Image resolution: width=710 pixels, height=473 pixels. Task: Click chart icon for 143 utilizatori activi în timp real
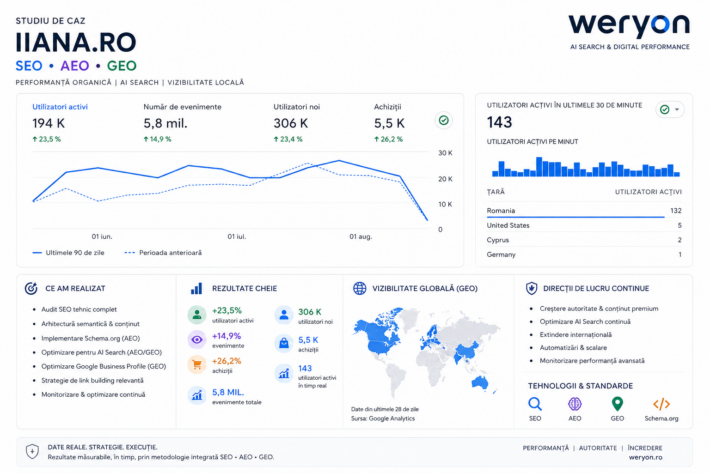tap(284, 373)
